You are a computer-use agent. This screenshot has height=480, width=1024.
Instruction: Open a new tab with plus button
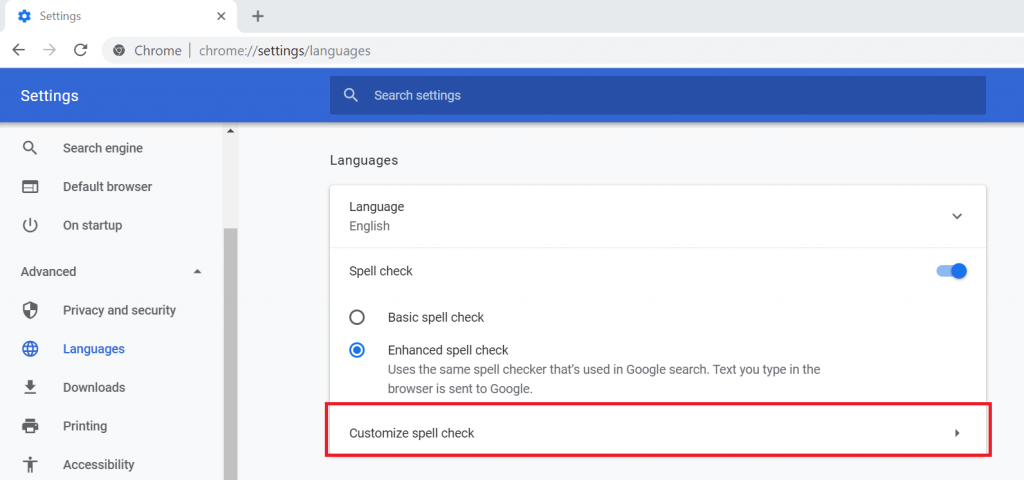[x=258, y=16]
